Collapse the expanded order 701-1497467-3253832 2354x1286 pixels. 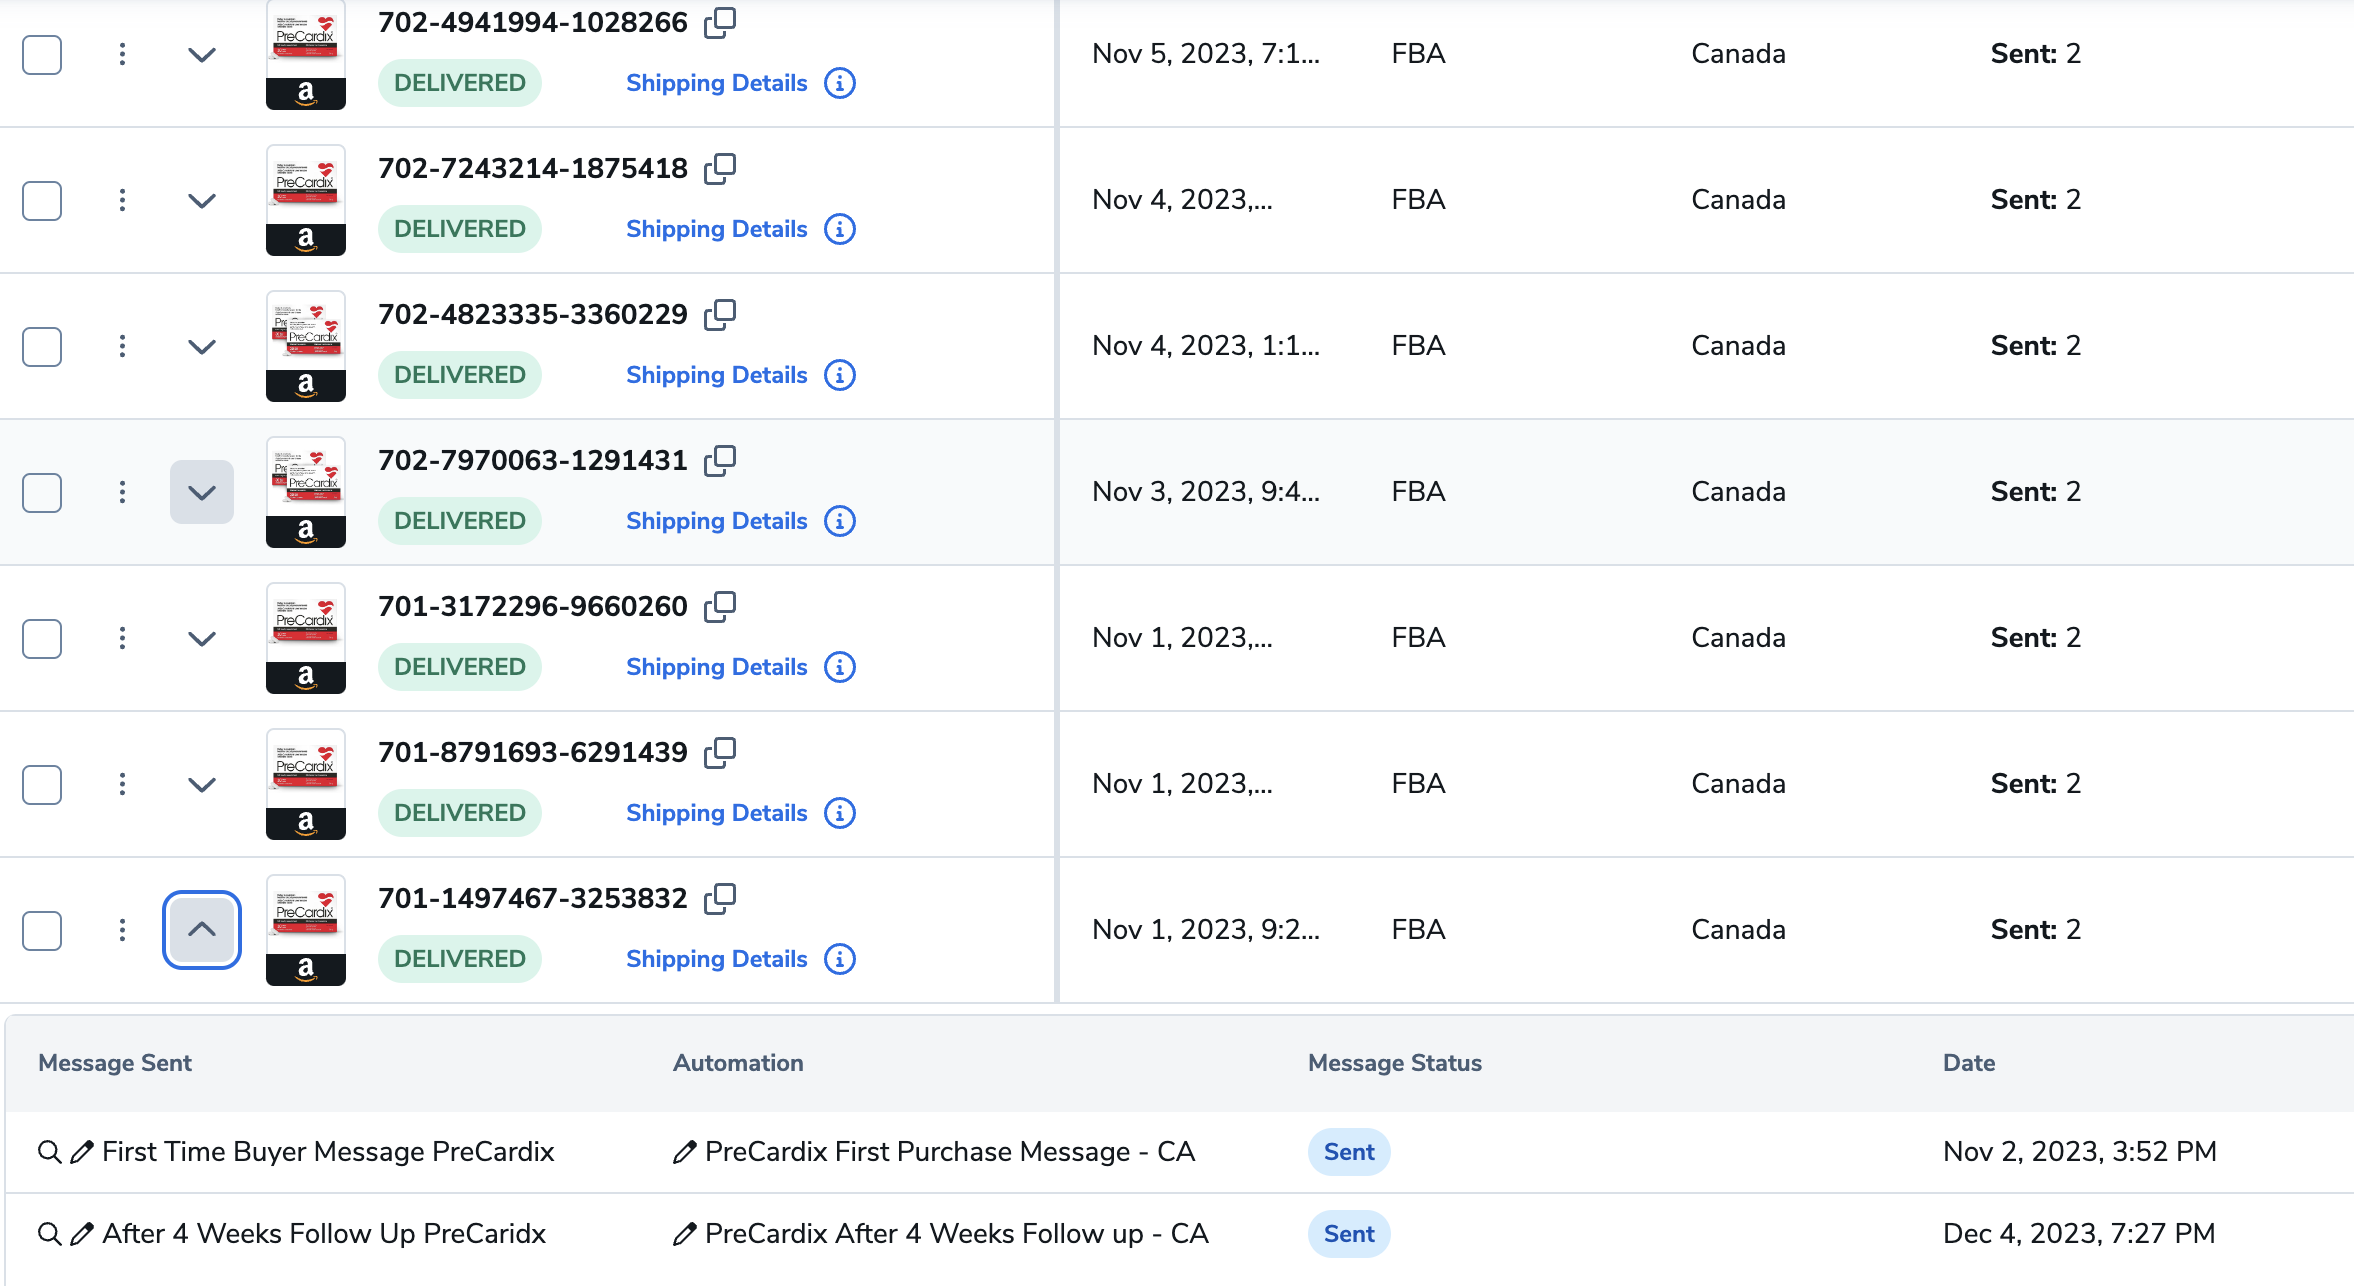pos(202,930)
